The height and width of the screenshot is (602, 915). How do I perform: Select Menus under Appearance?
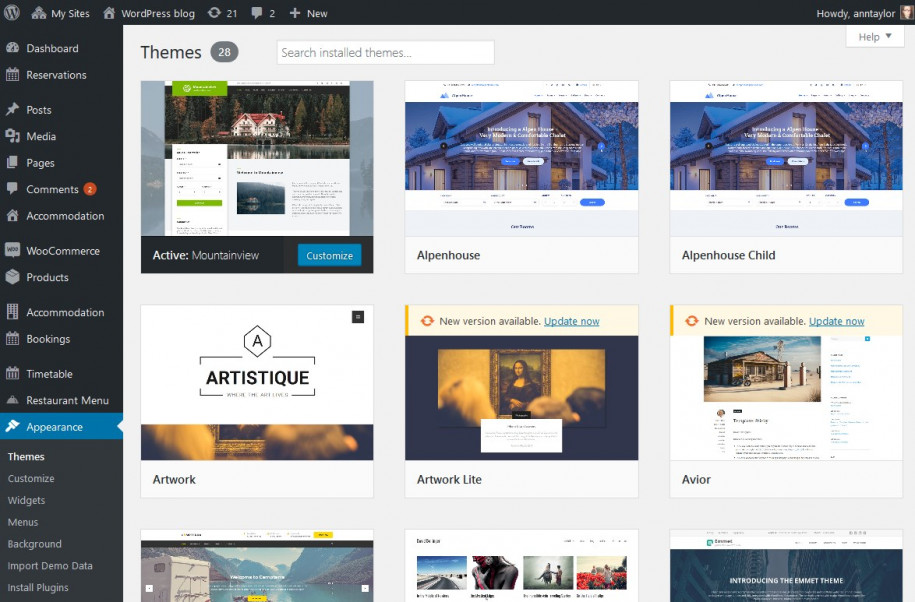(x=23, y=522)
